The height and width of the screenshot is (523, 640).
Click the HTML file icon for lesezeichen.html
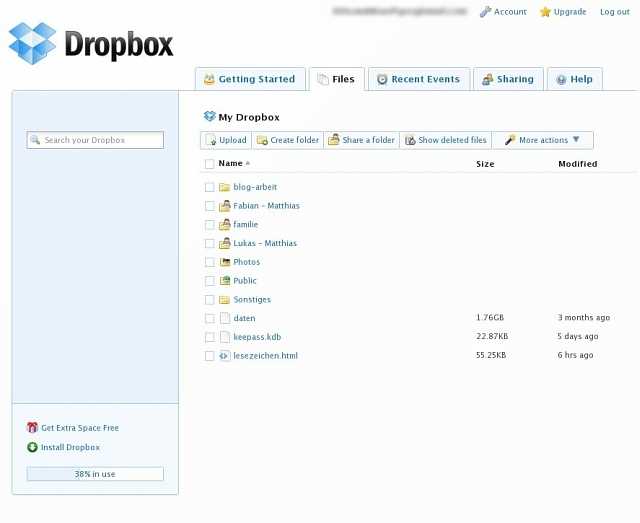[x=224, y=356]
